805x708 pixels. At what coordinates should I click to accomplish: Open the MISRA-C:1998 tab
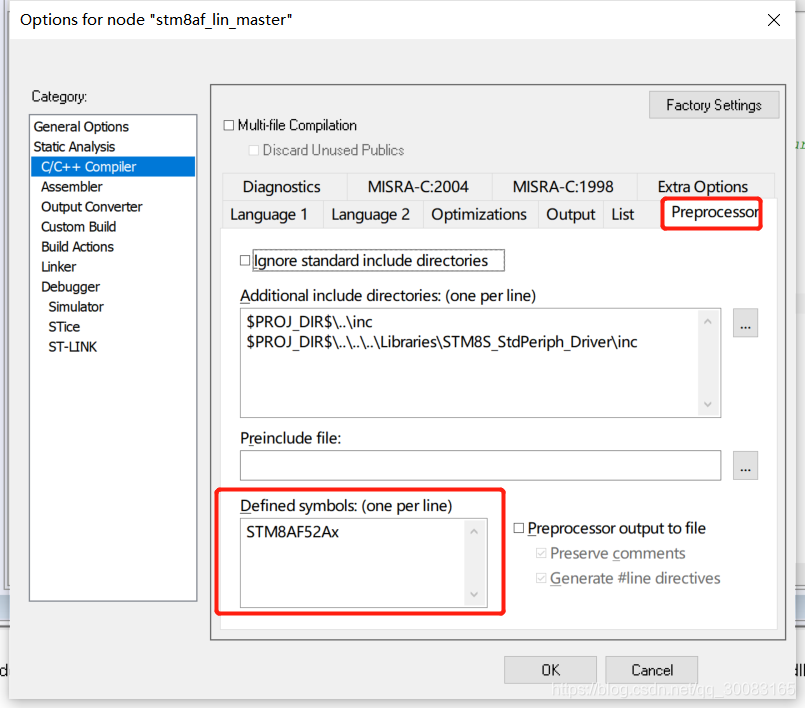(563, 187)
